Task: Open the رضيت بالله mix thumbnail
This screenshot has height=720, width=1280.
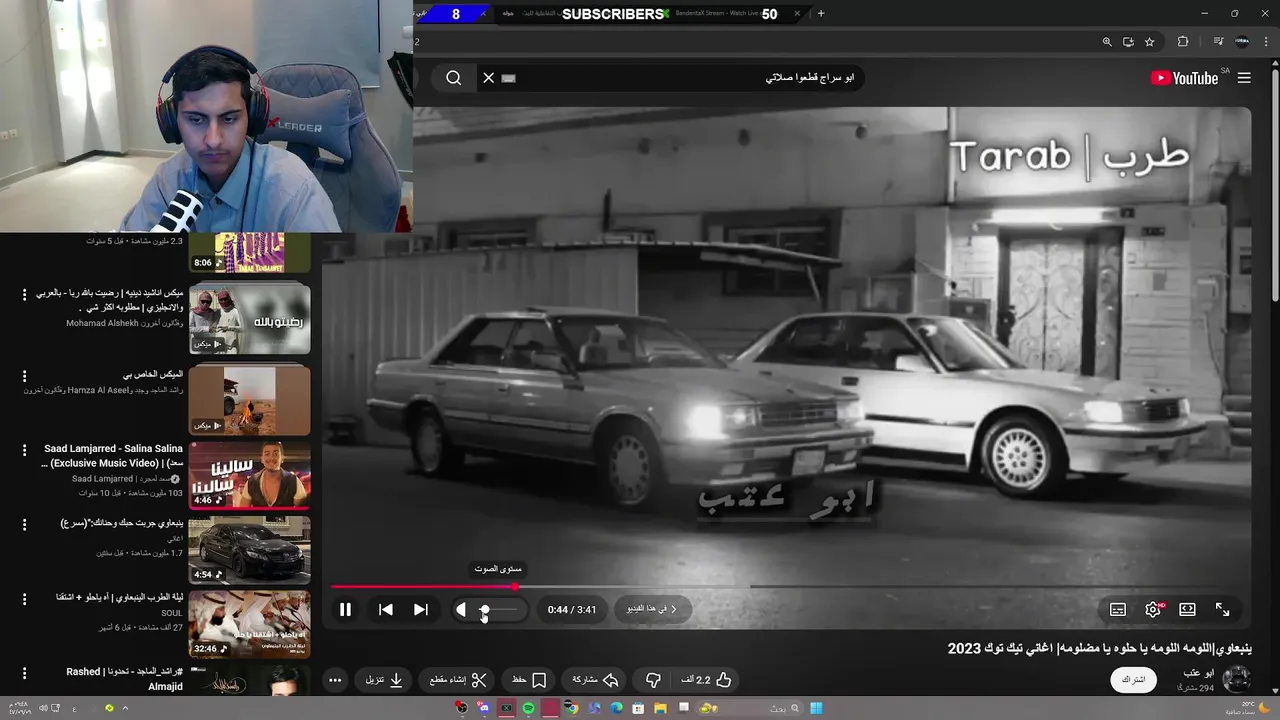Action: pyautogui.click(x=250, y=319)
